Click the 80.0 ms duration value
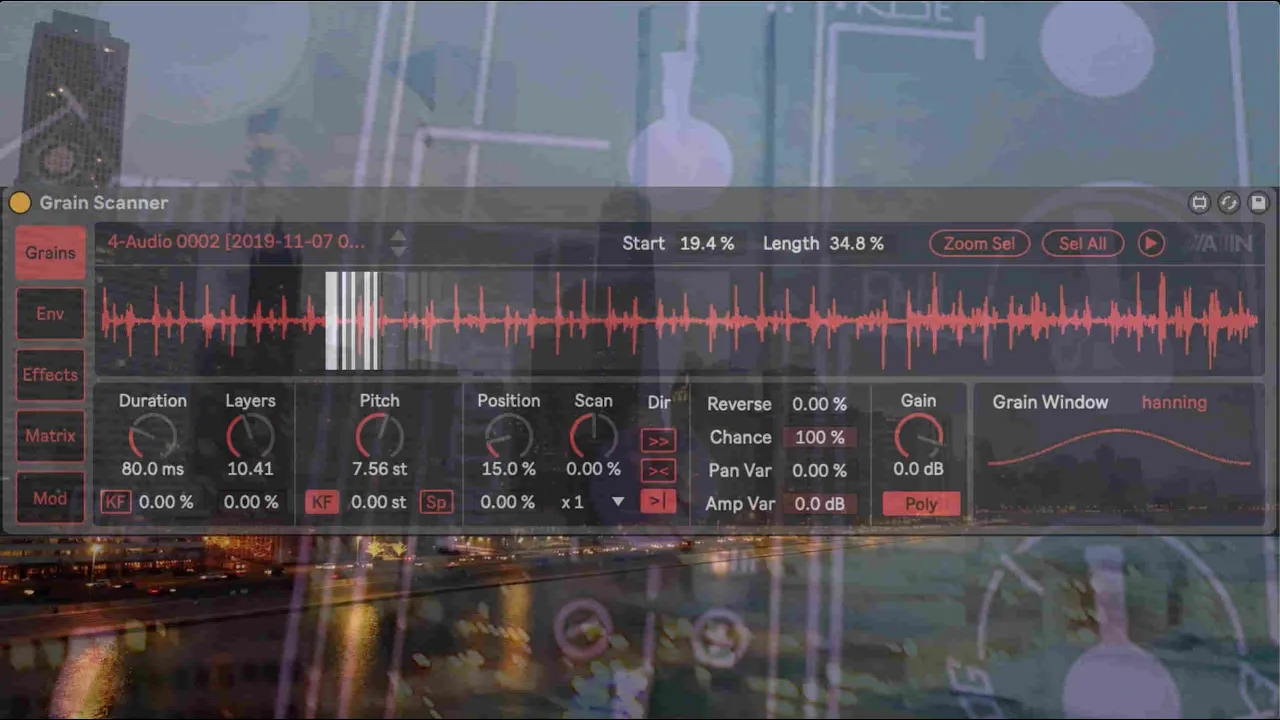Screen dimensions: 1280x720 coord(152,469)
